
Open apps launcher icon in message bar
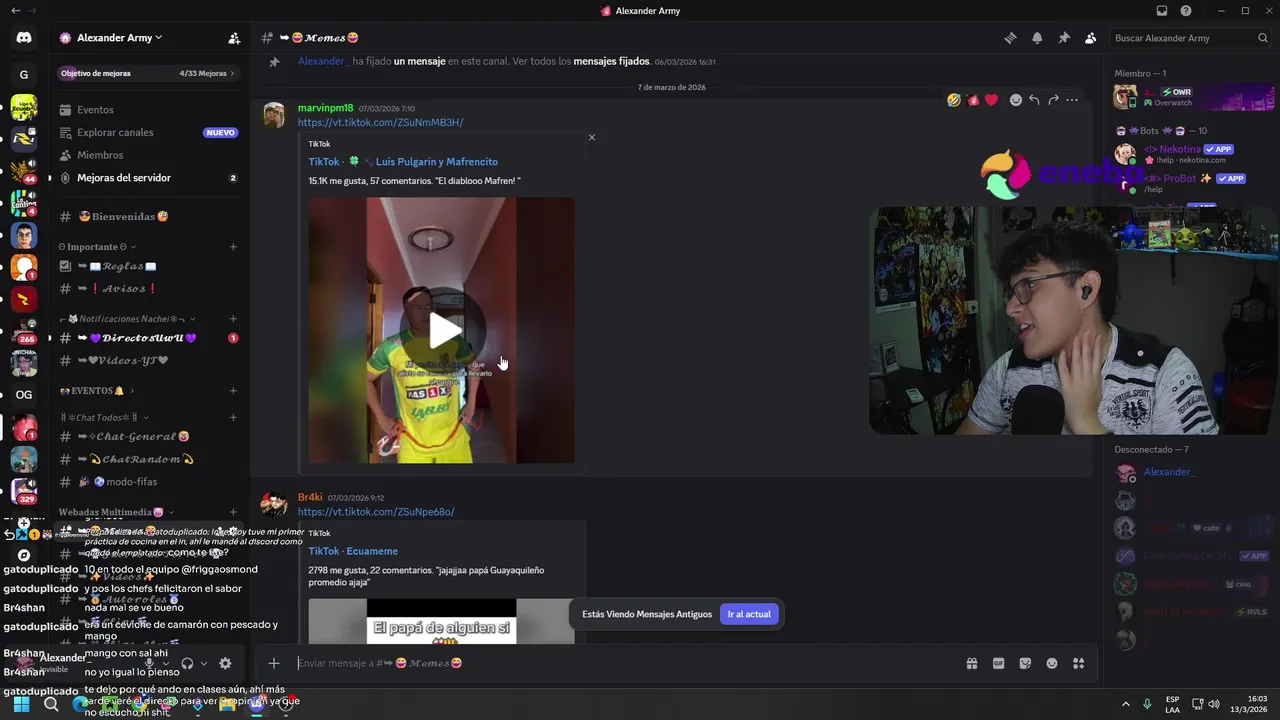tap(1078, 663)
